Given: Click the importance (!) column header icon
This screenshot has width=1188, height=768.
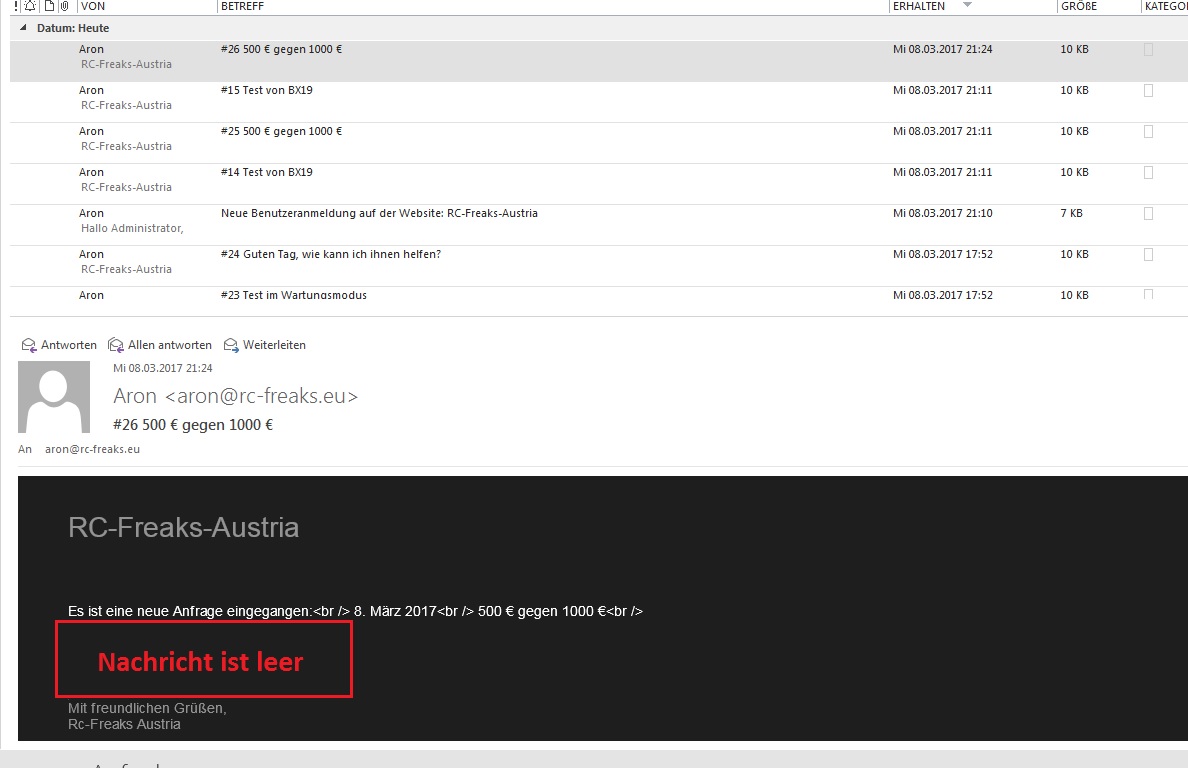Looking at the screenshot, I should 16,6.
